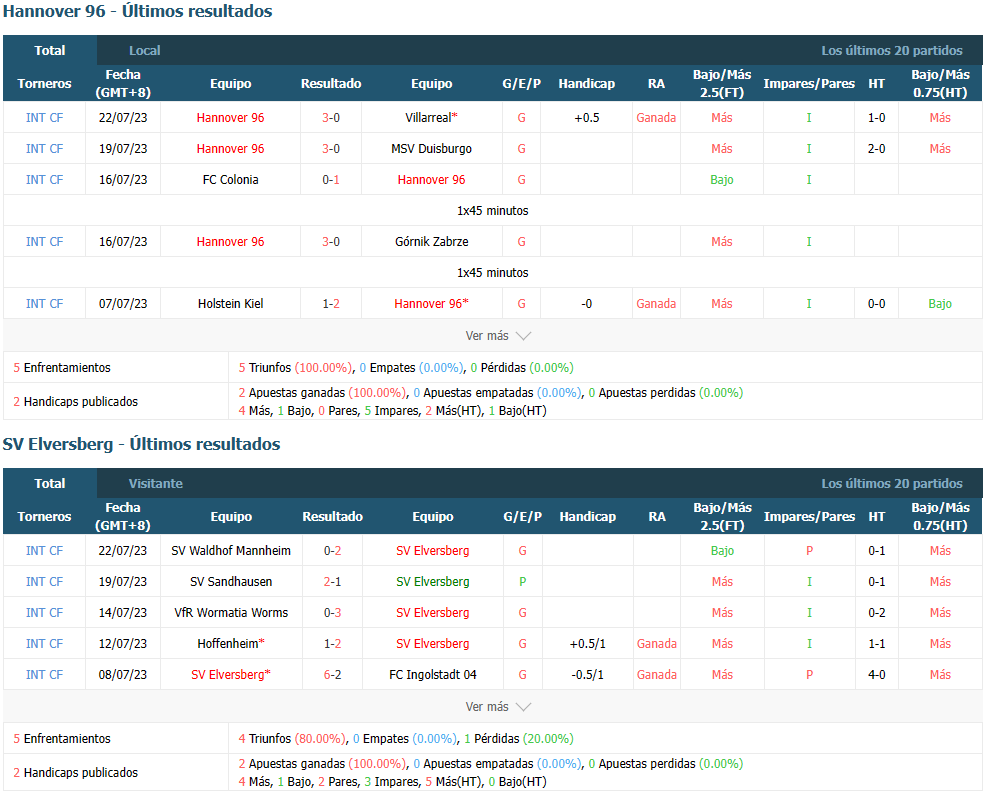Open INT CF link for SV Sandhausen match
This screenshot has width=988, height=795.
(44, 581)
